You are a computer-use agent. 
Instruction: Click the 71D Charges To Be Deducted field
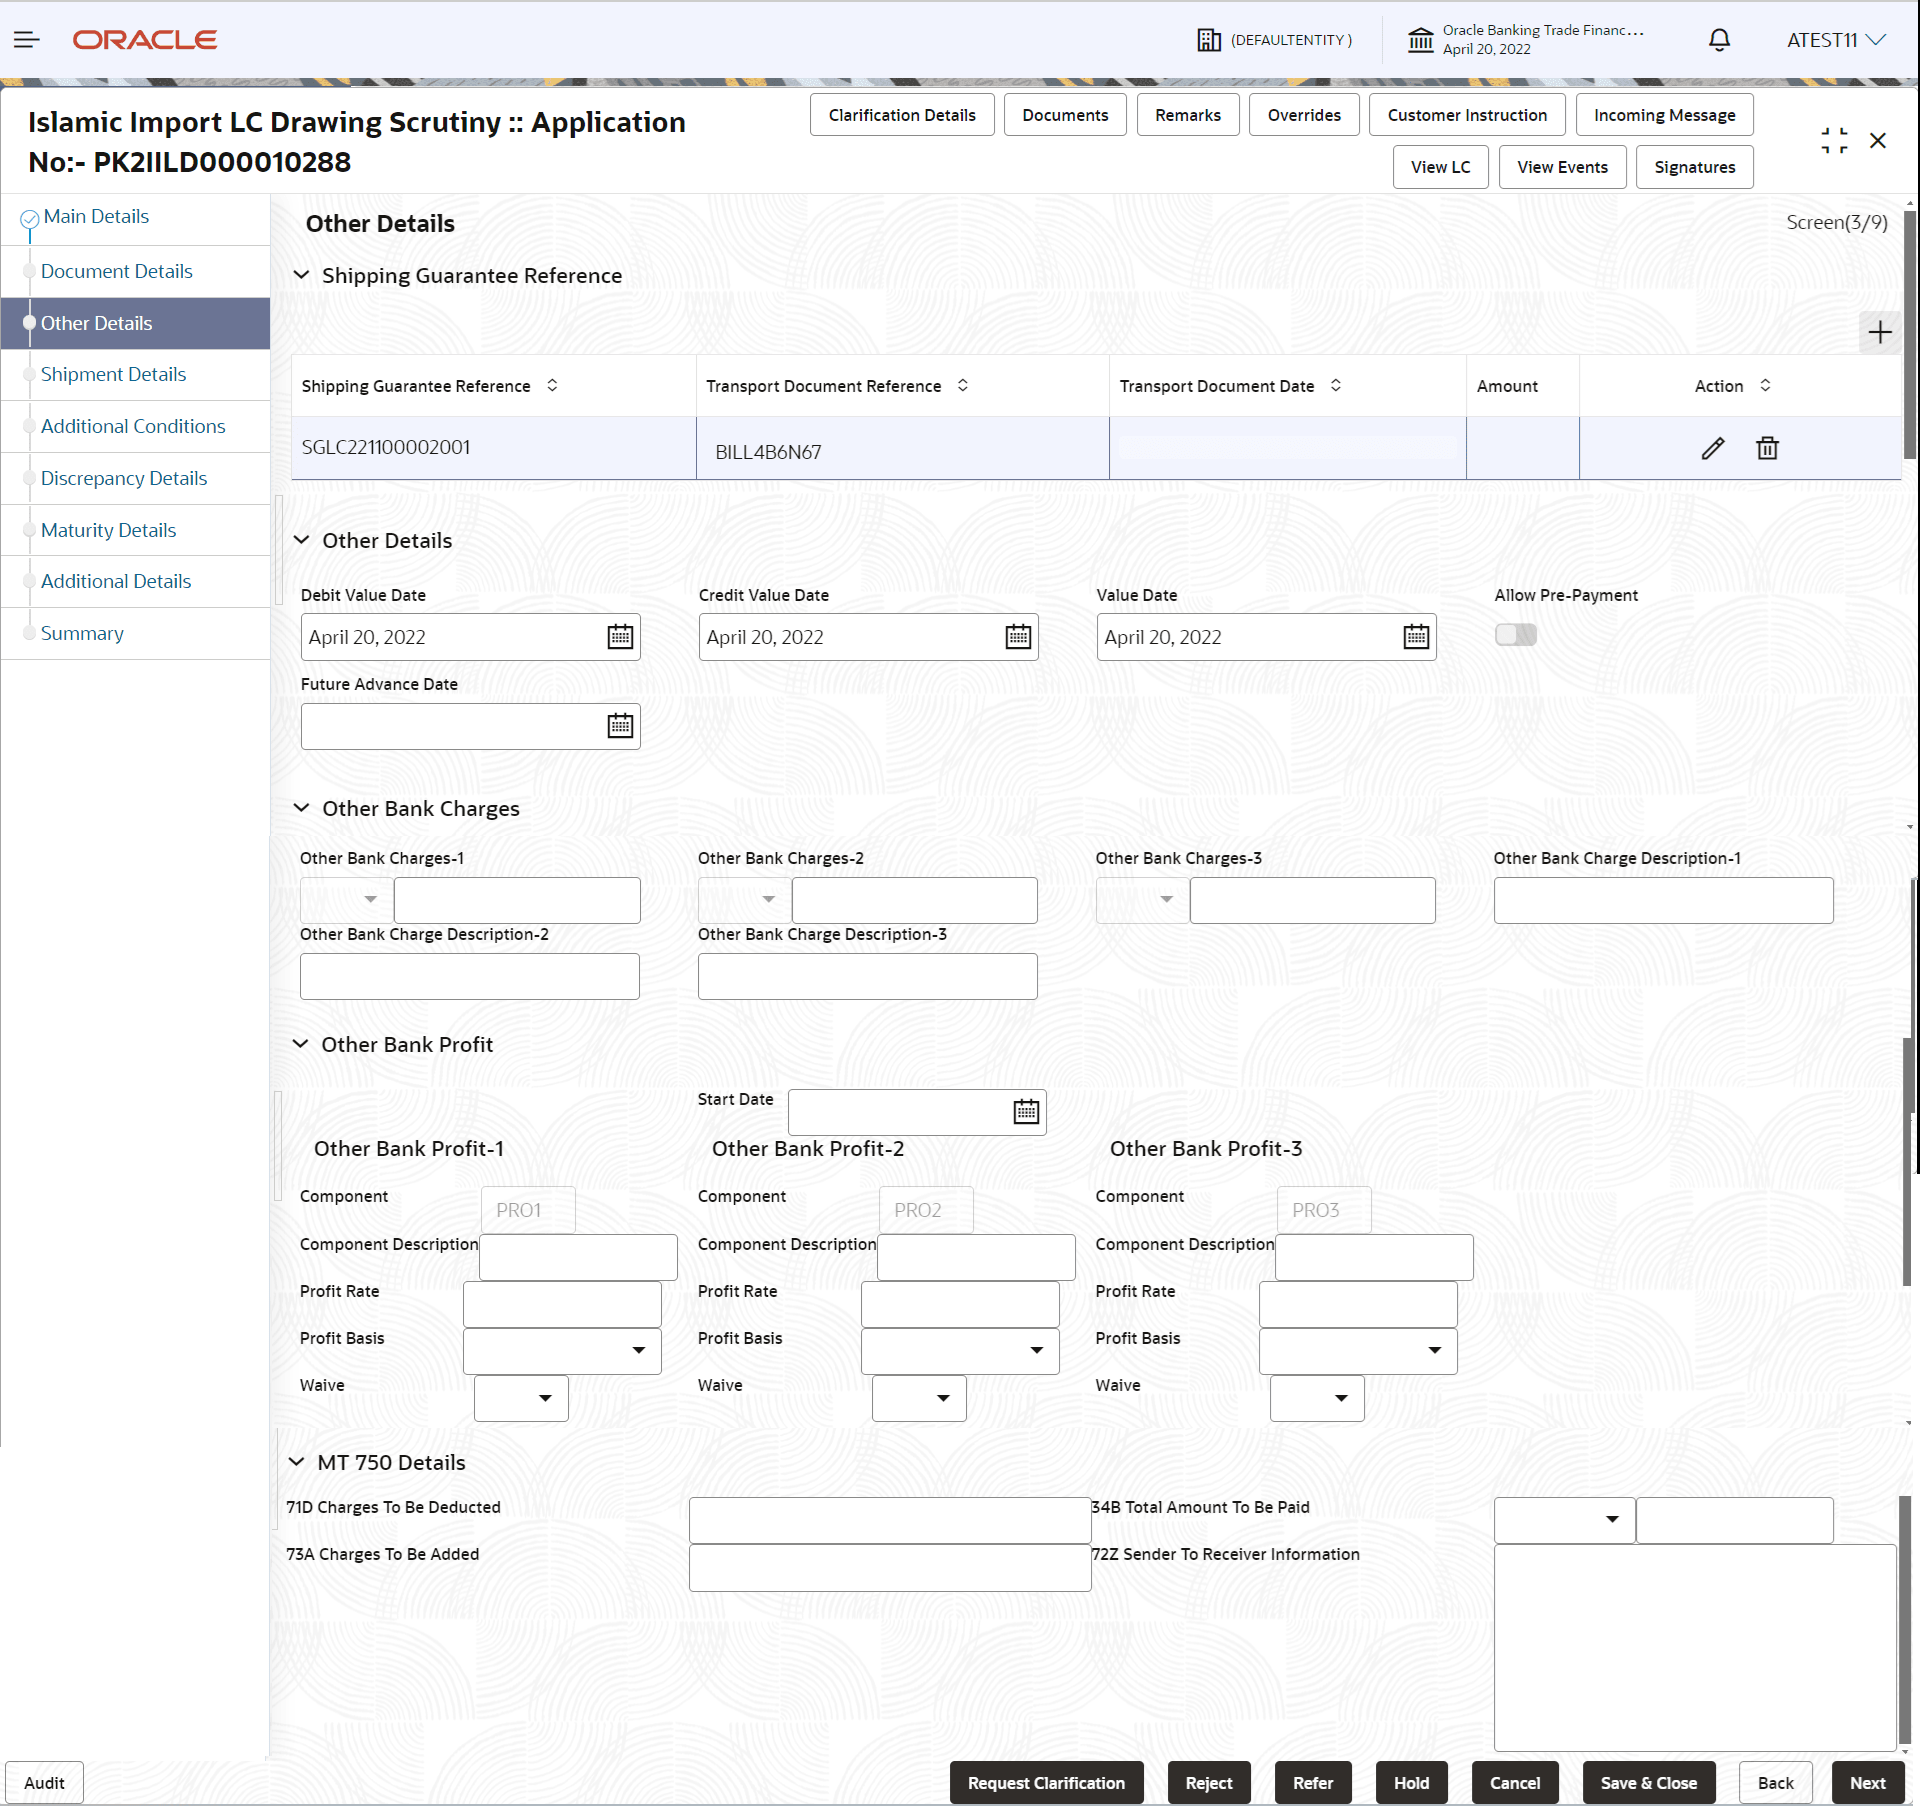[x=888, y=1519]
